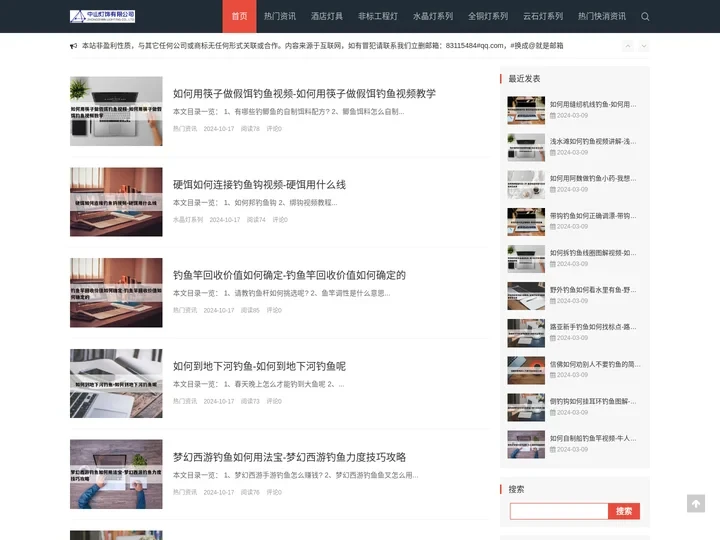Open the search magnifier icon in navbar

click(x=645, y=17)
